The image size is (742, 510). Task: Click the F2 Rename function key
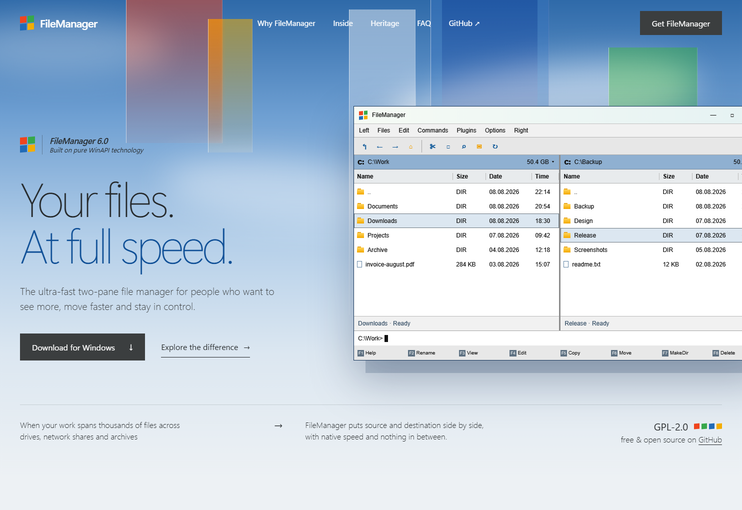tap(422, 353)
